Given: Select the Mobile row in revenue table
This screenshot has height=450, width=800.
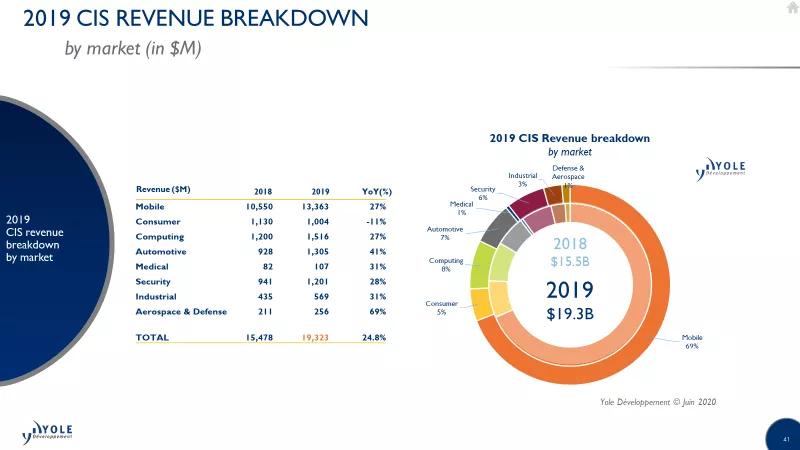Looking at the screenshot, I should point(261,207).
